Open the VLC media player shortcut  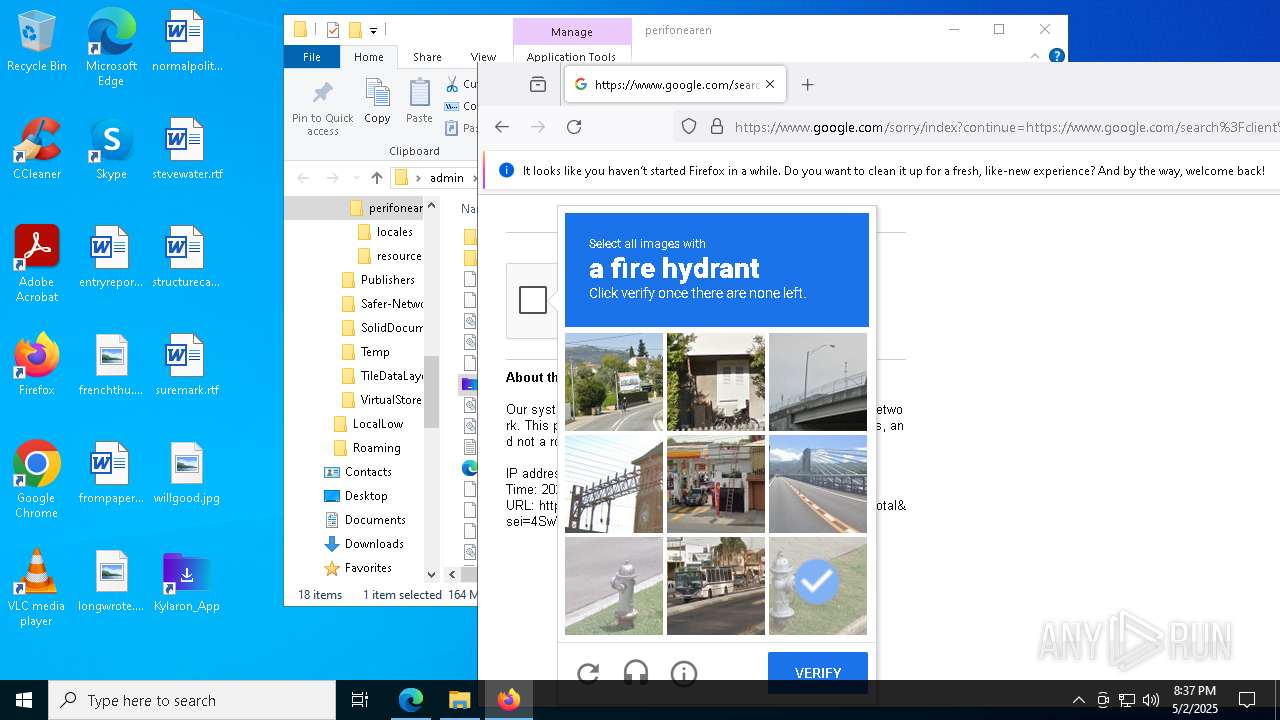coord(37,588)
